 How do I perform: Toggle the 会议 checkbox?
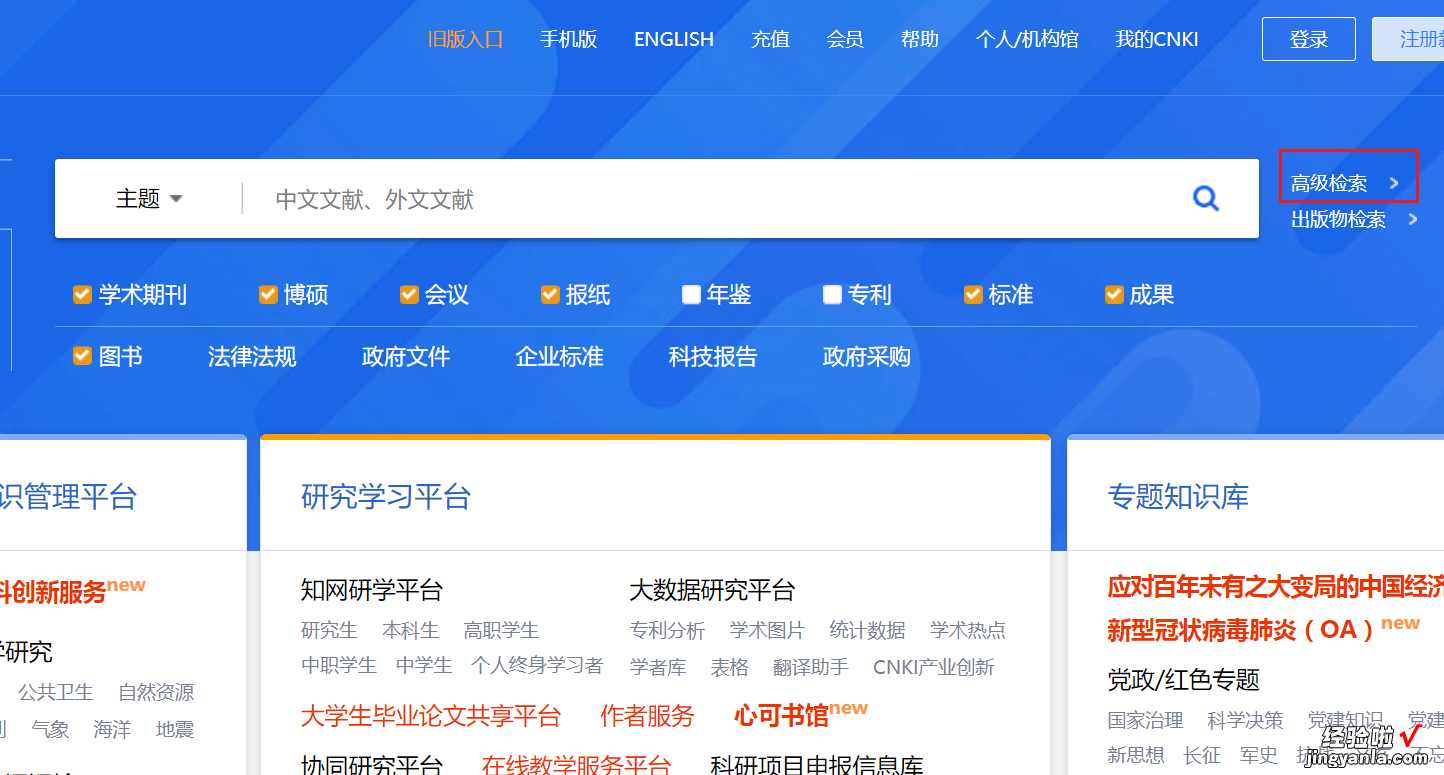(x=409, y=294)
